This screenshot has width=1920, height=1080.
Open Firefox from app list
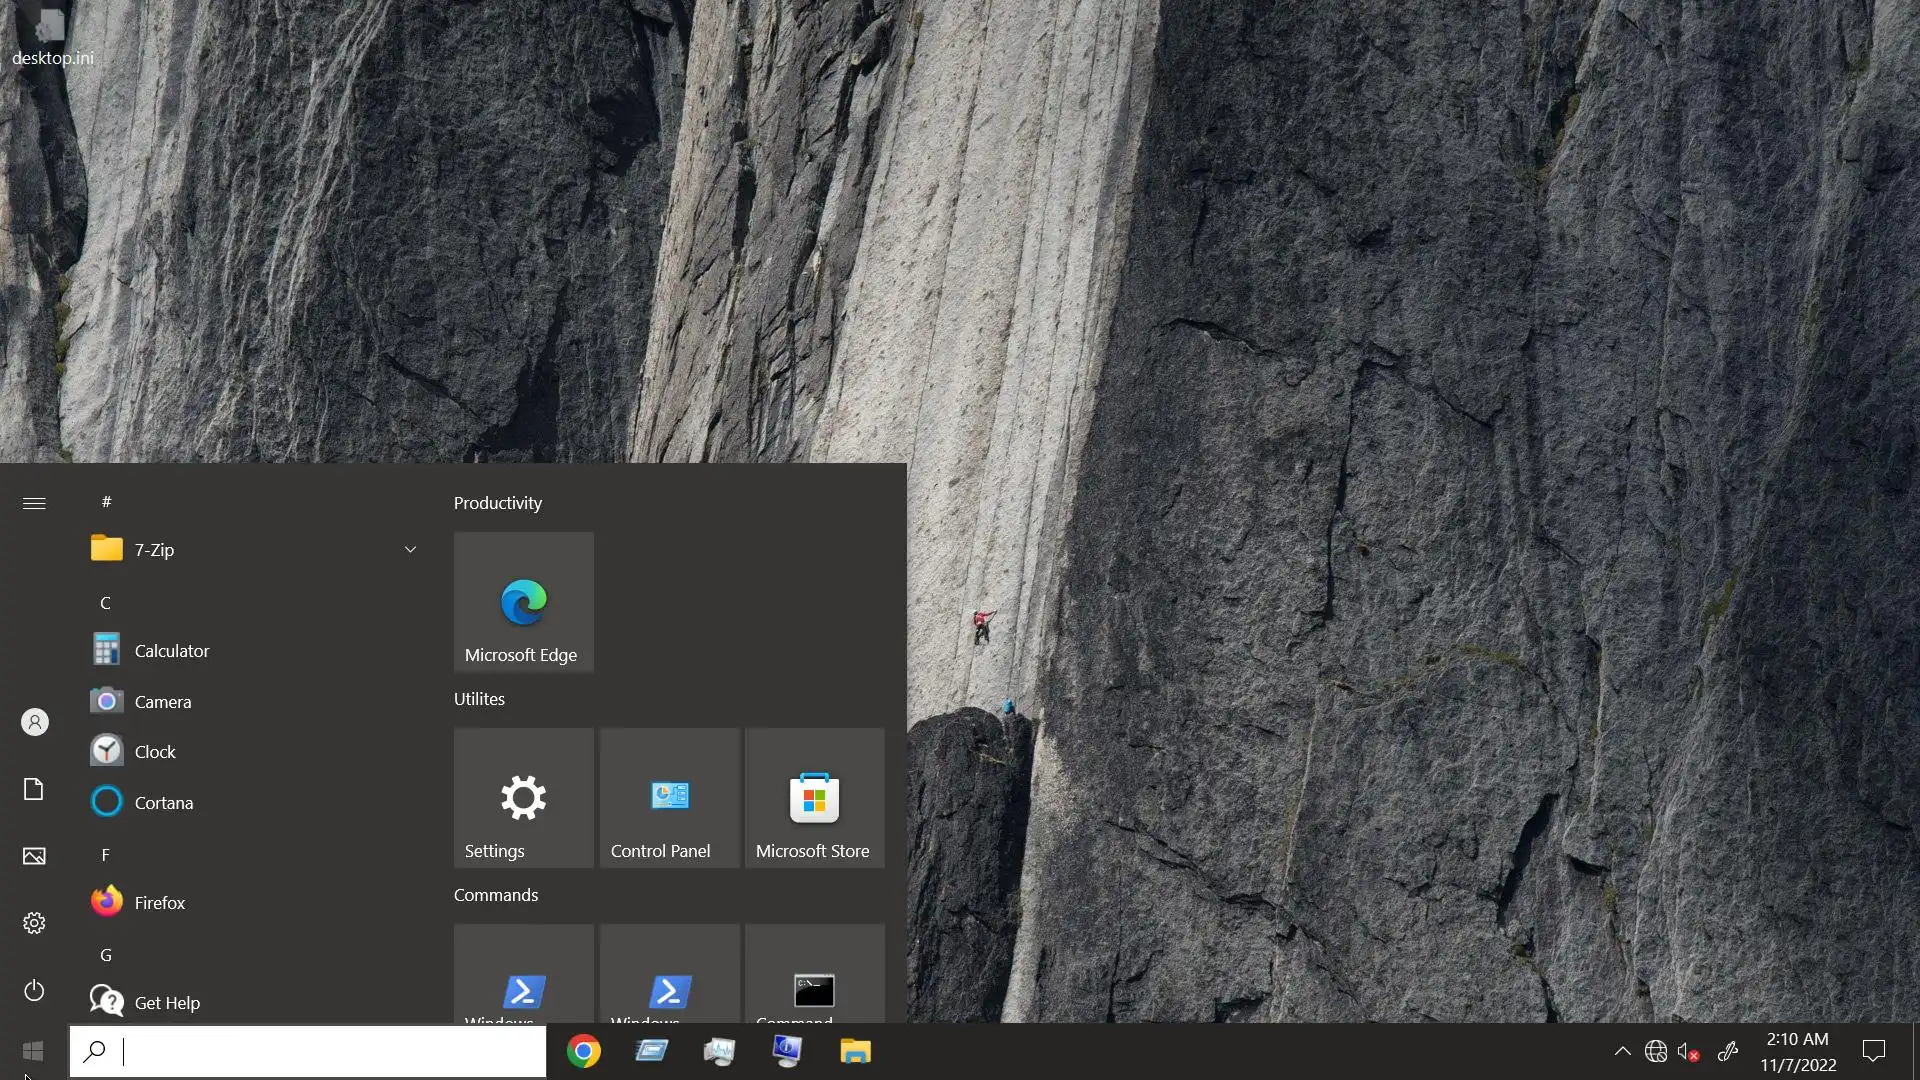click(x=159, y=903)
